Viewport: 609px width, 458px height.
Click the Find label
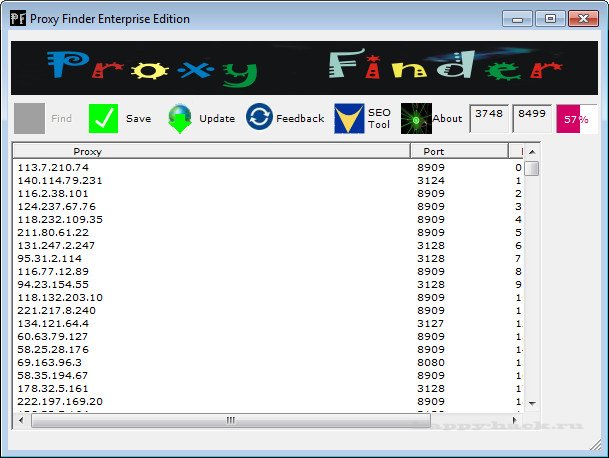point(61,118)
